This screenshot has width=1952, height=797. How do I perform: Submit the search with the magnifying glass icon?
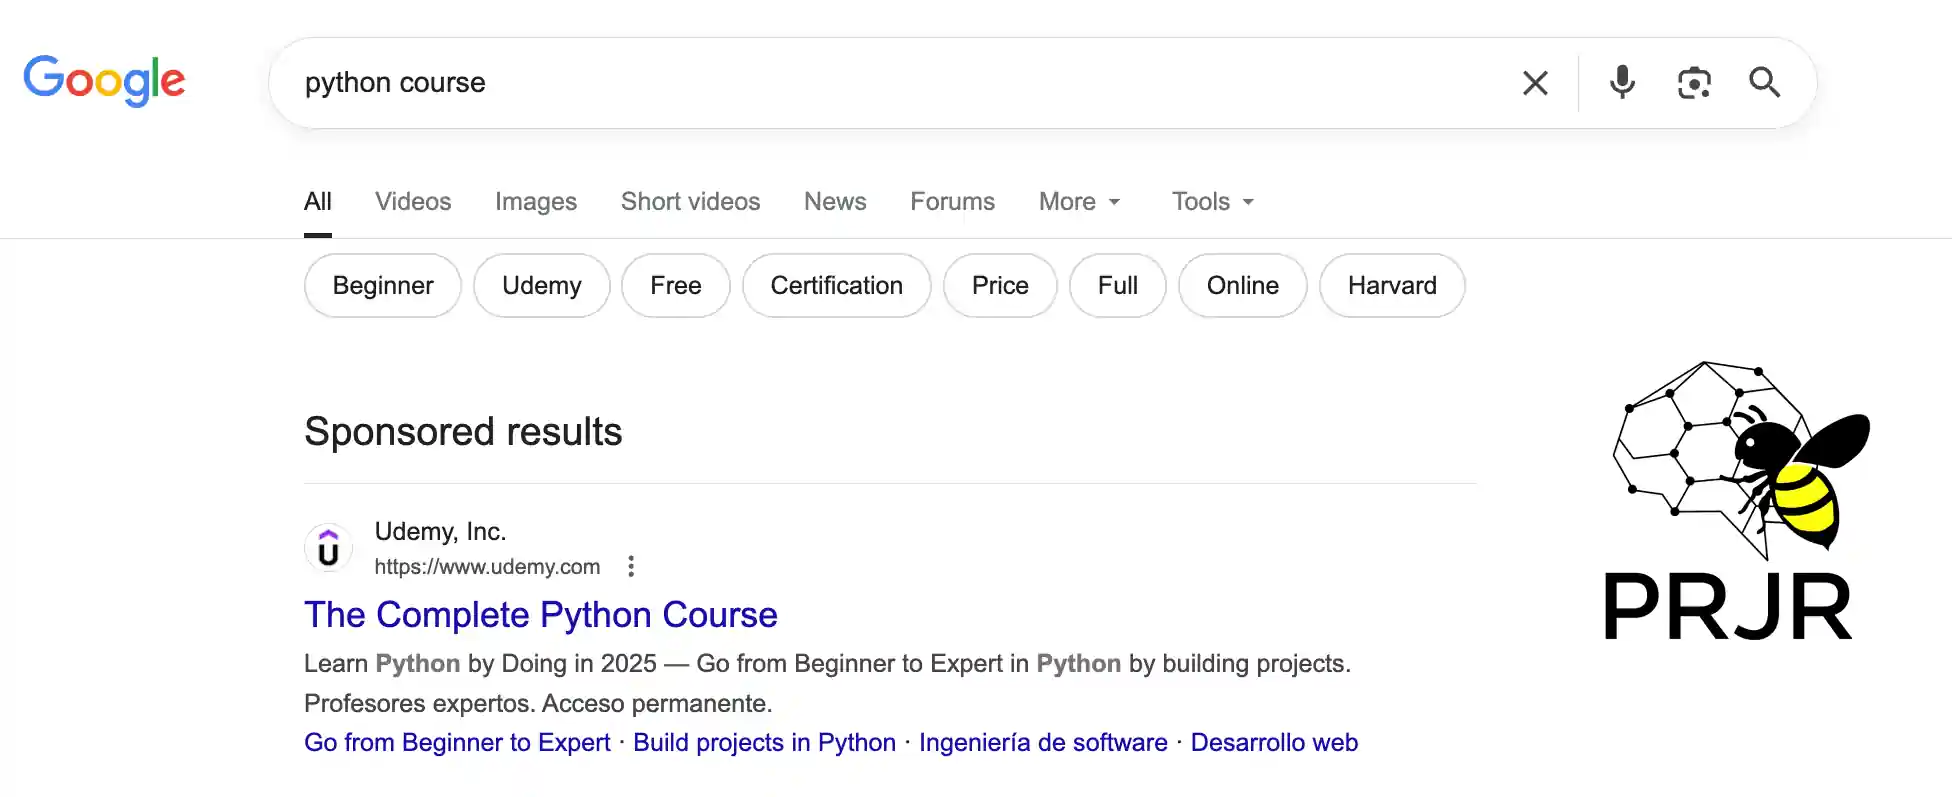1764,82
